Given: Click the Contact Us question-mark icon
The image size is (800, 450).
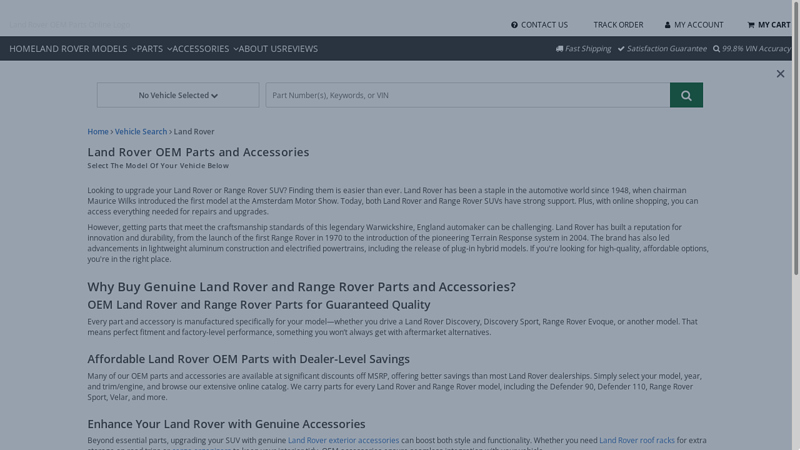Looking at the screenshot, I should pos(514,24).
